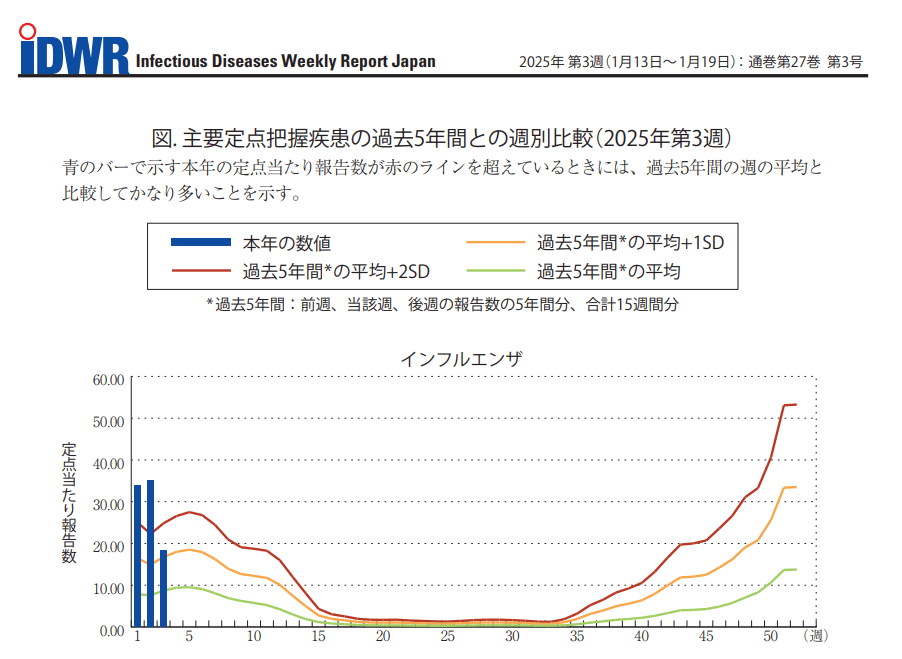Click the インフルエンザ chart title tab

coord(465,355)
